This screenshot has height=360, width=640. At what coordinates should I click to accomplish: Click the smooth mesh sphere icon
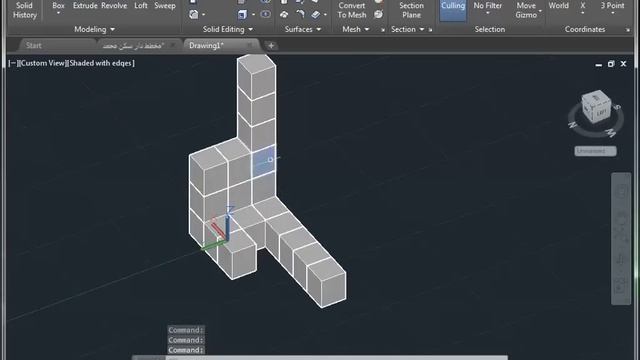[378, 14]
